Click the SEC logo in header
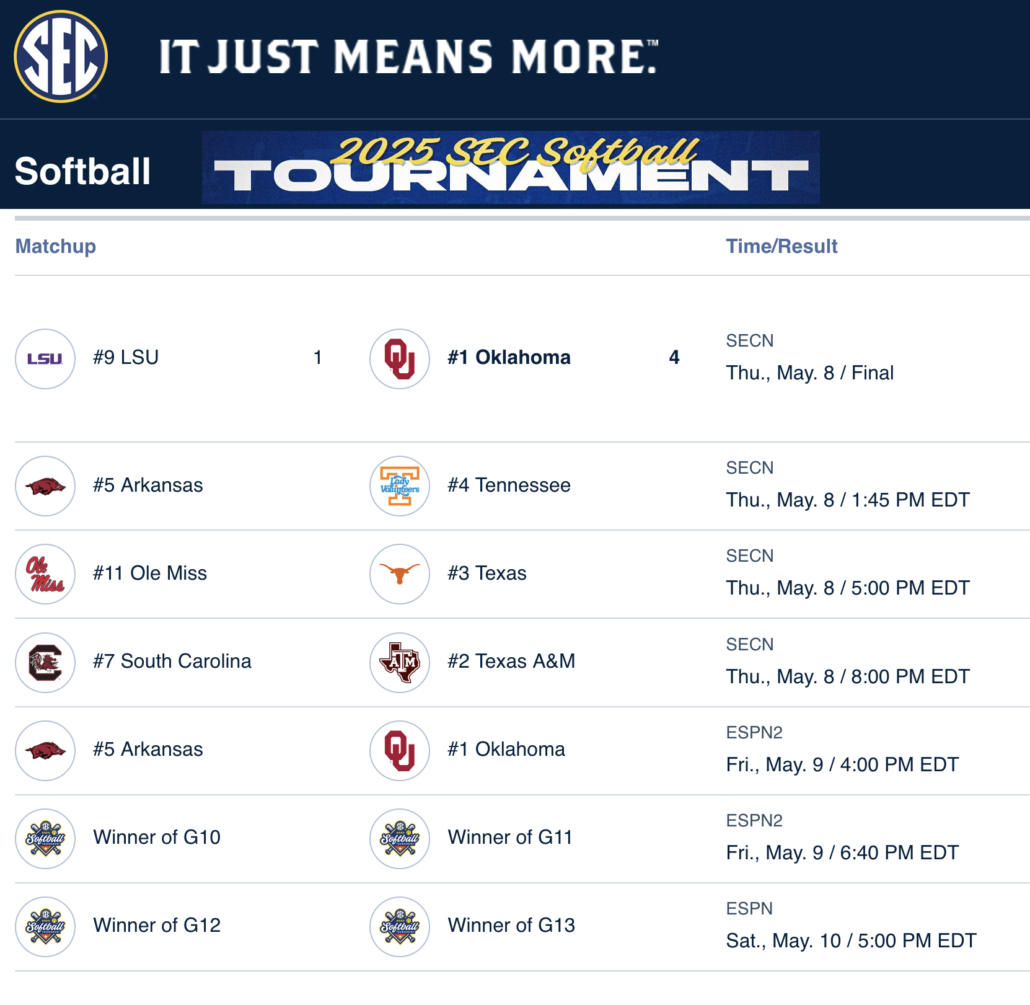 (60, 56)
